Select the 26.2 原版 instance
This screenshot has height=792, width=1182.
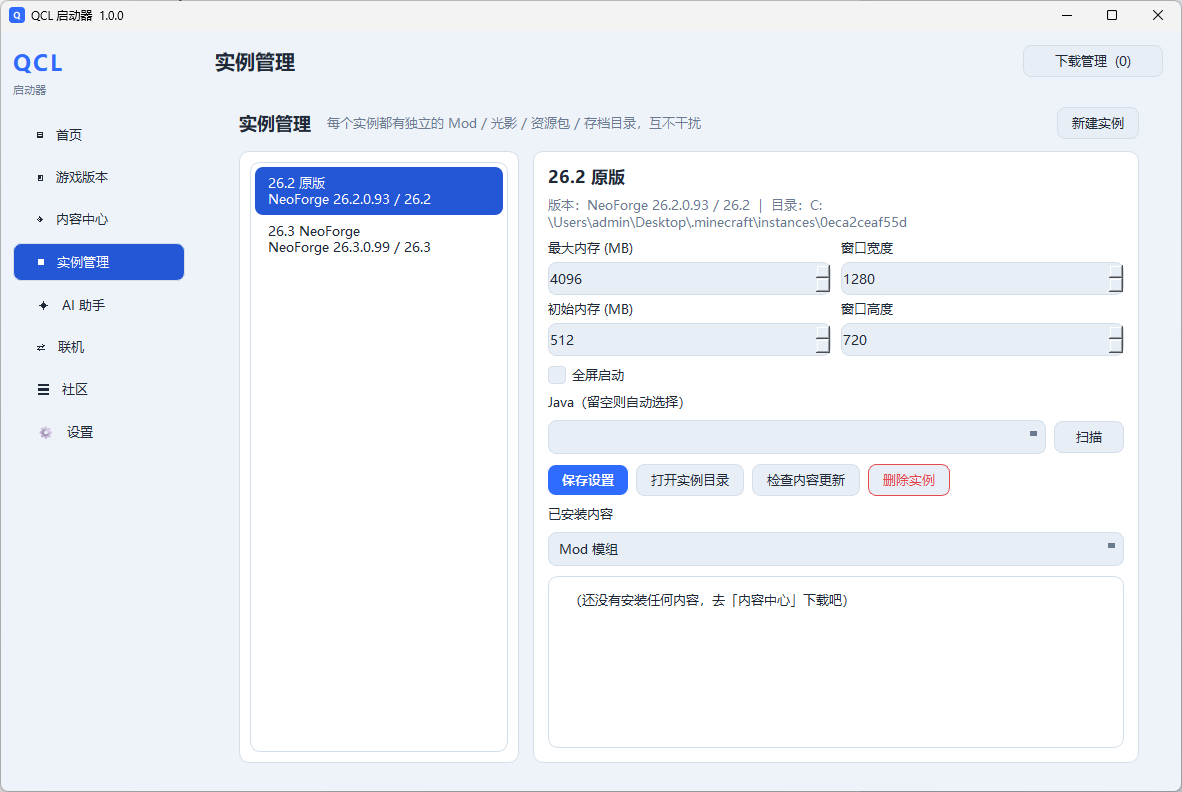pos(379,191)
